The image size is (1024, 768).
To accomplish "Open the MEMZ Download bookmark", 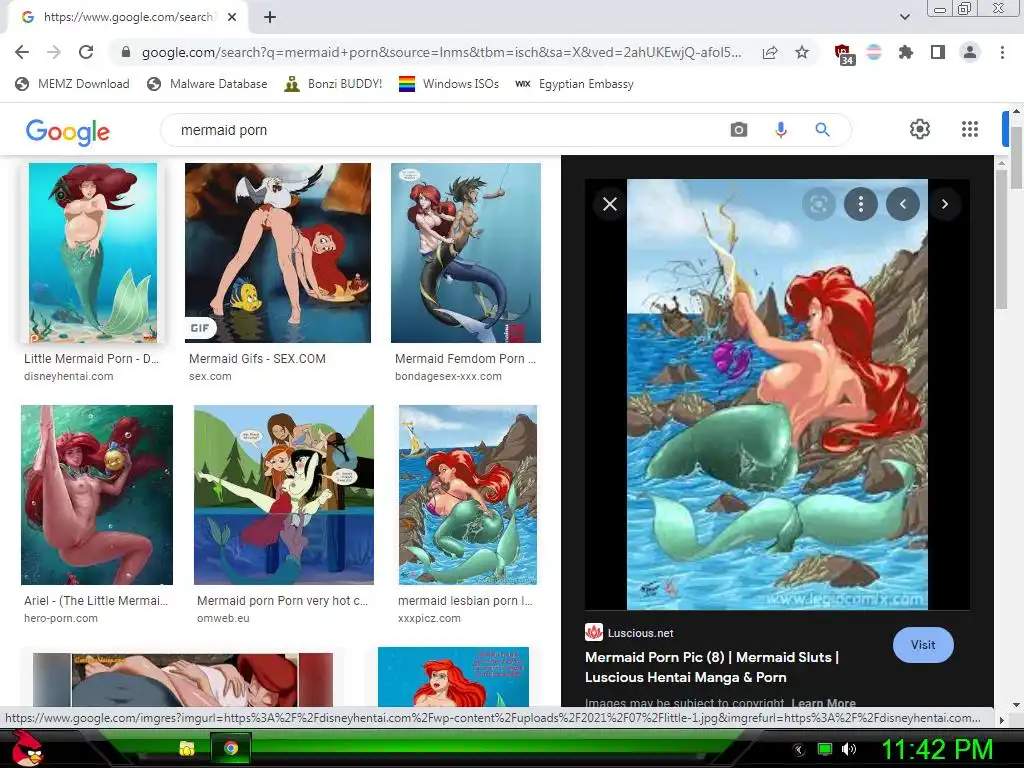I will point(72,84).
